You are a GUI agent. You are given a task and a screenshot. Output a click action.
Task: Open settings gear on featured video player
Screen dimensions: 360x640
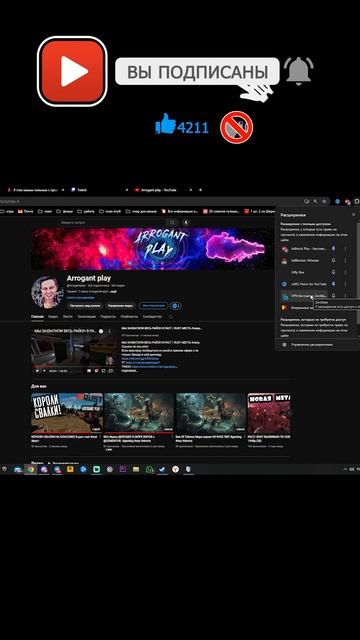(96, 371)
